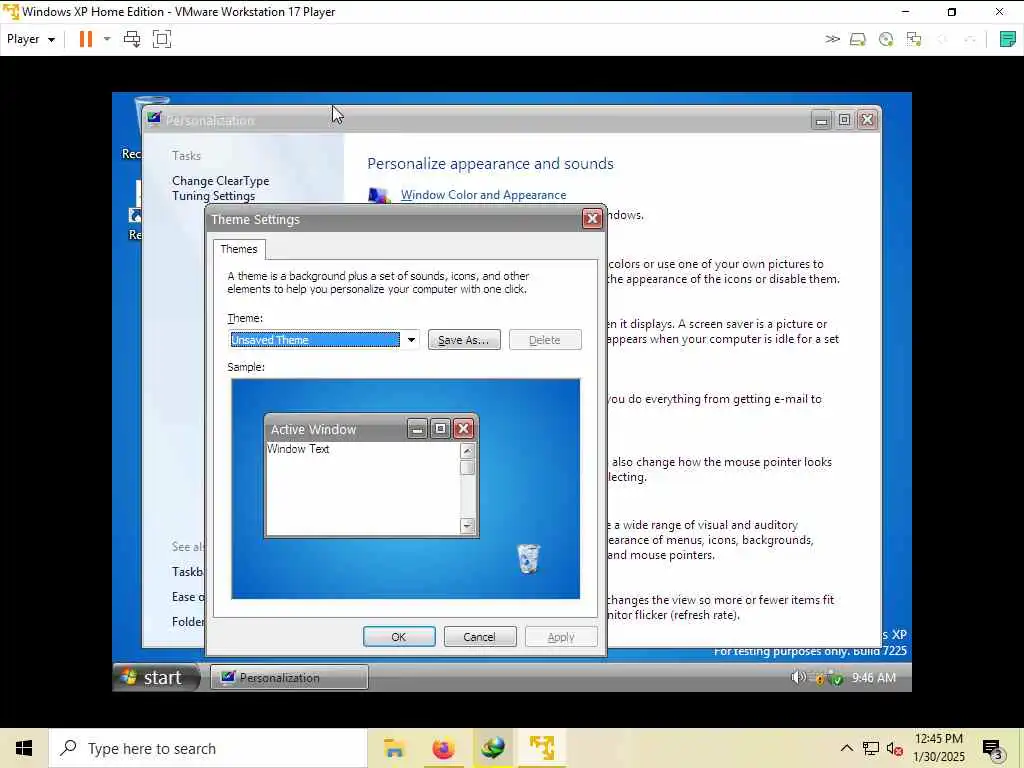Click the OK button in Theme Settings
Viewport: 1024px width, 768px height.
pos(399,637)
